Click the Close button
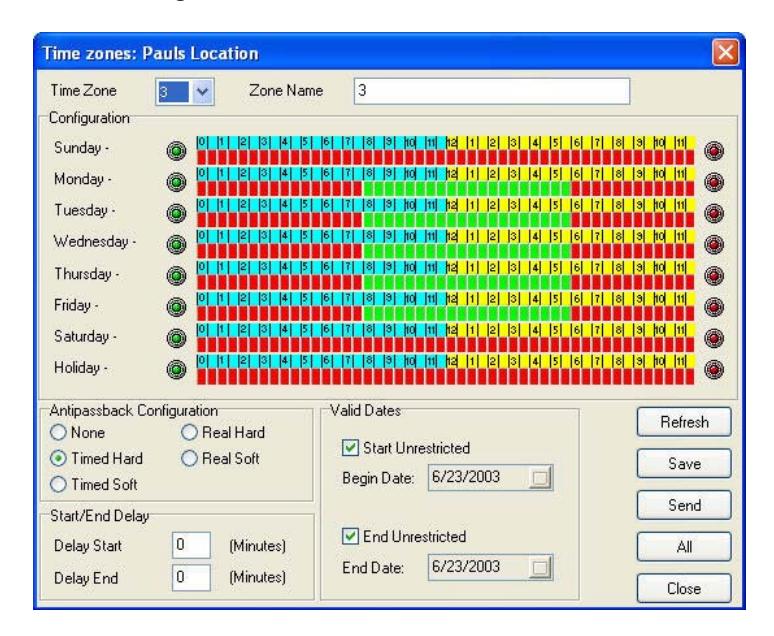774x636 pixels. (x=684, y=588)
